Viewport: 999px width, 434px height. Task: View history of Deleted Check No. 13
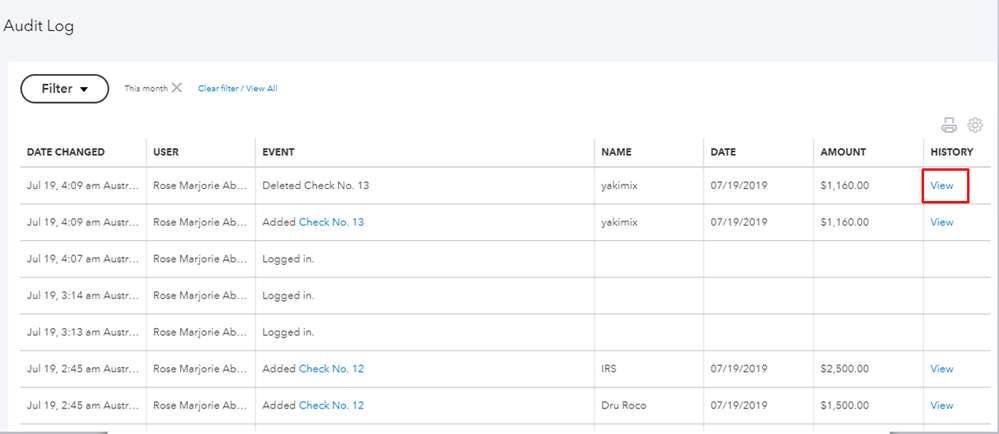click(x=942, y=186)
